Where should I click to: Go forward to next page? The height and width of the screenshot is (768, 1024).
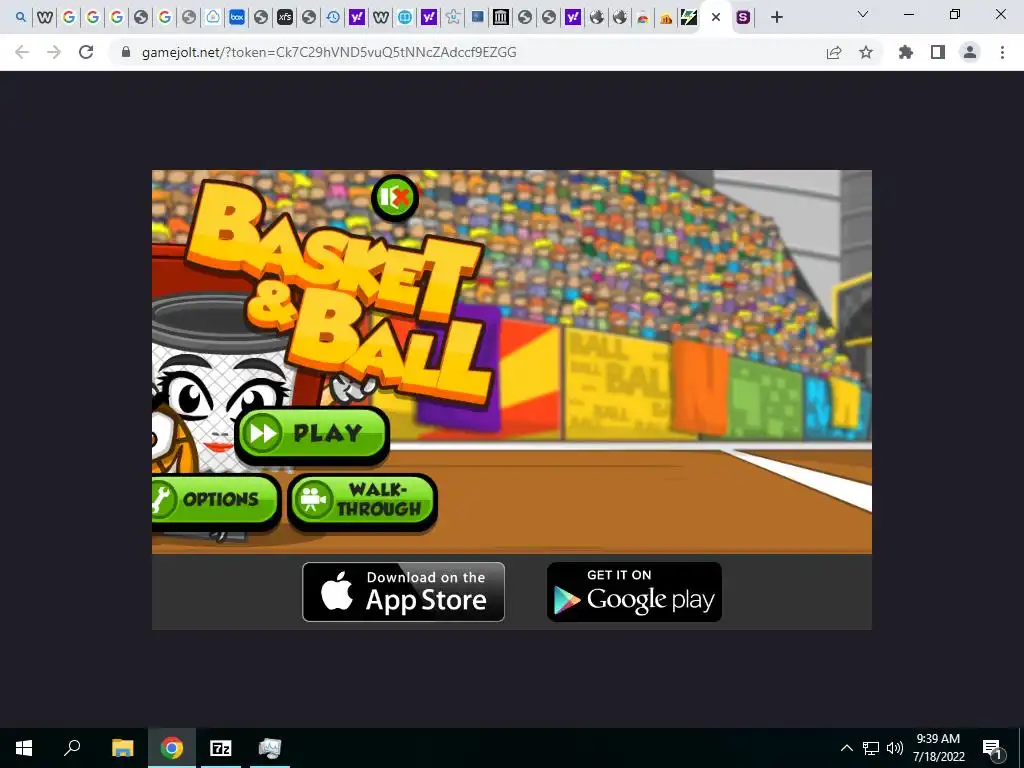pos(54,52)
